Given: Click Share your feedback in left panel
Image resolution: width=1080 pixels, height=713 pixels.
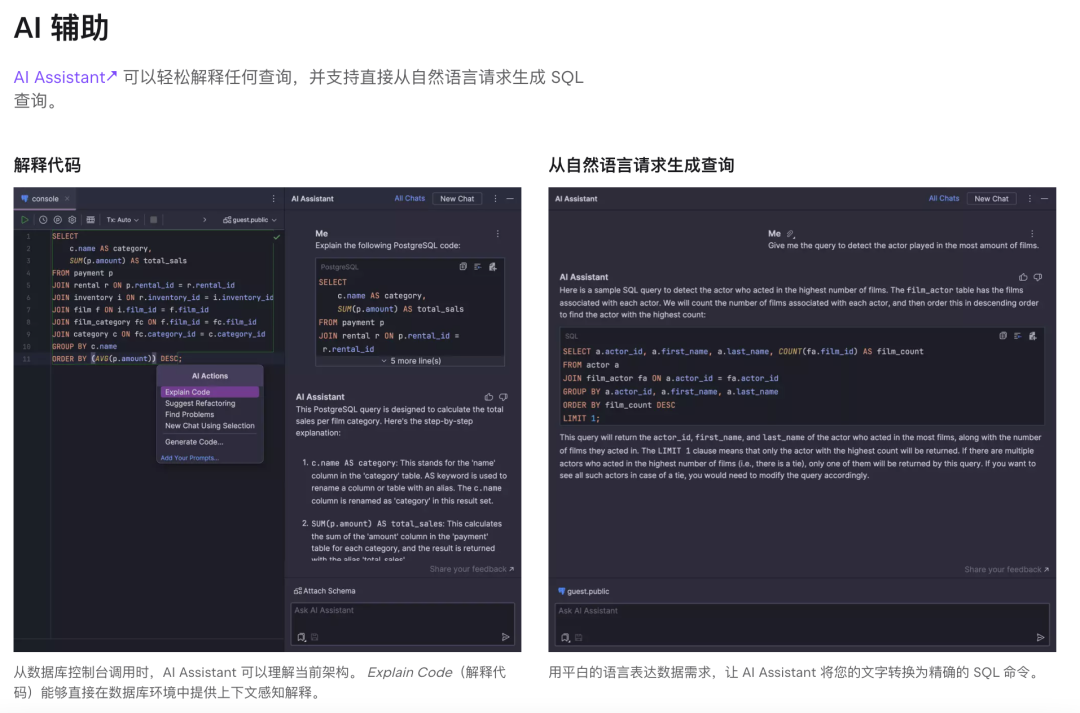Looking at the screenshot, I should click(x=472, y=569).
